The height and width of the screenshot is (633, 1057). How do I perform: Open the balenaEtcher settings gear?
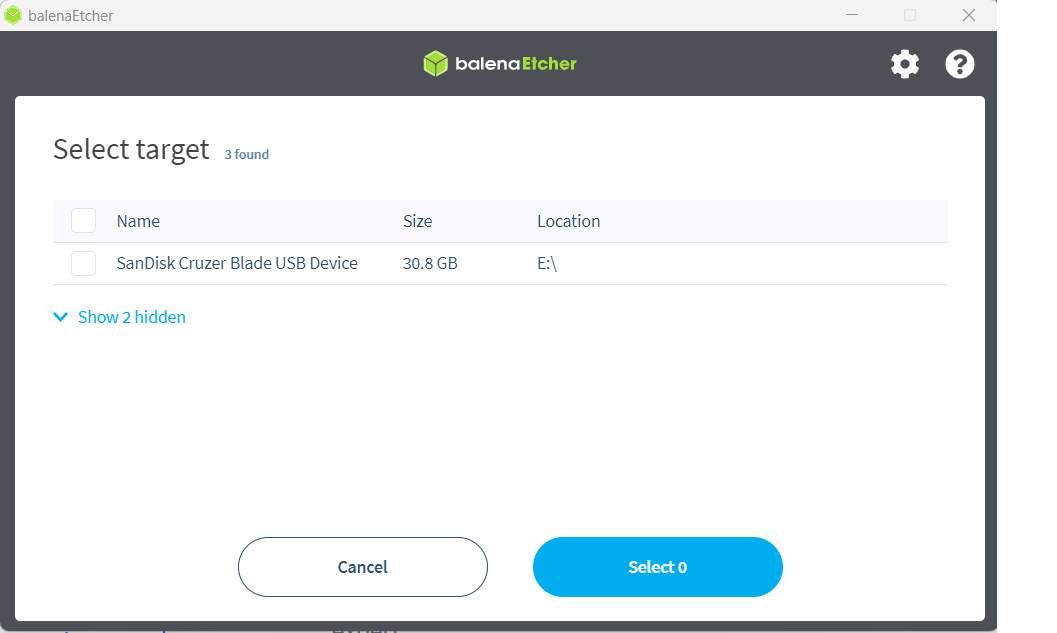click(x=905, y=65)
